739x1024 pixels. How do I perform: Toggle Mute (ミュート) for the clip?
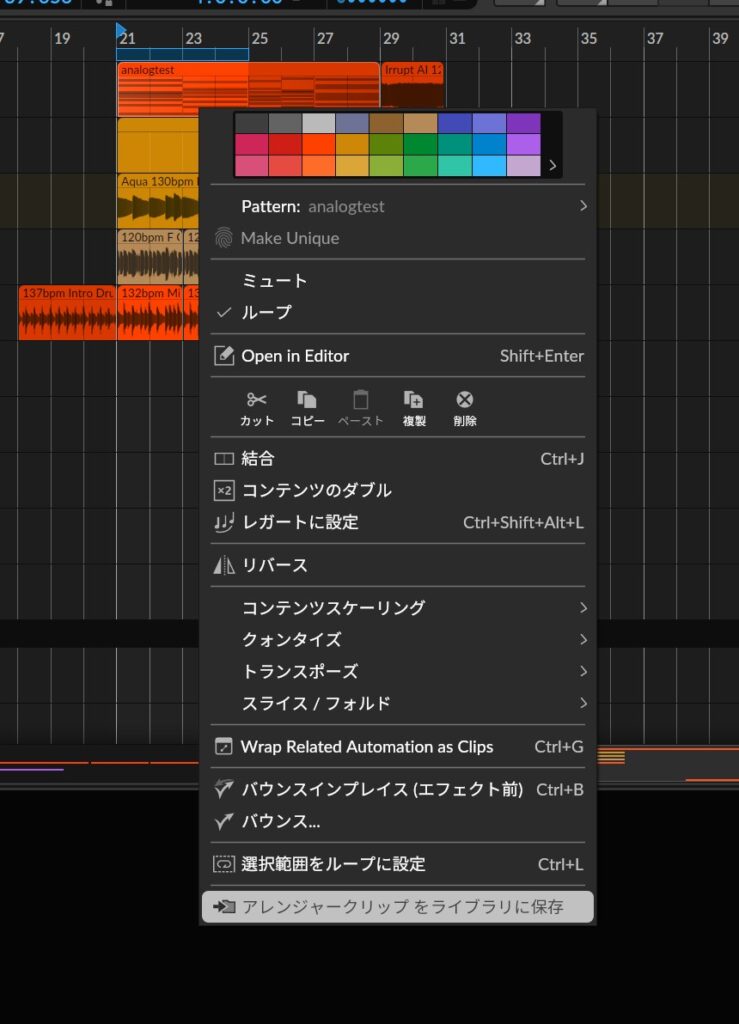(274, 281)
